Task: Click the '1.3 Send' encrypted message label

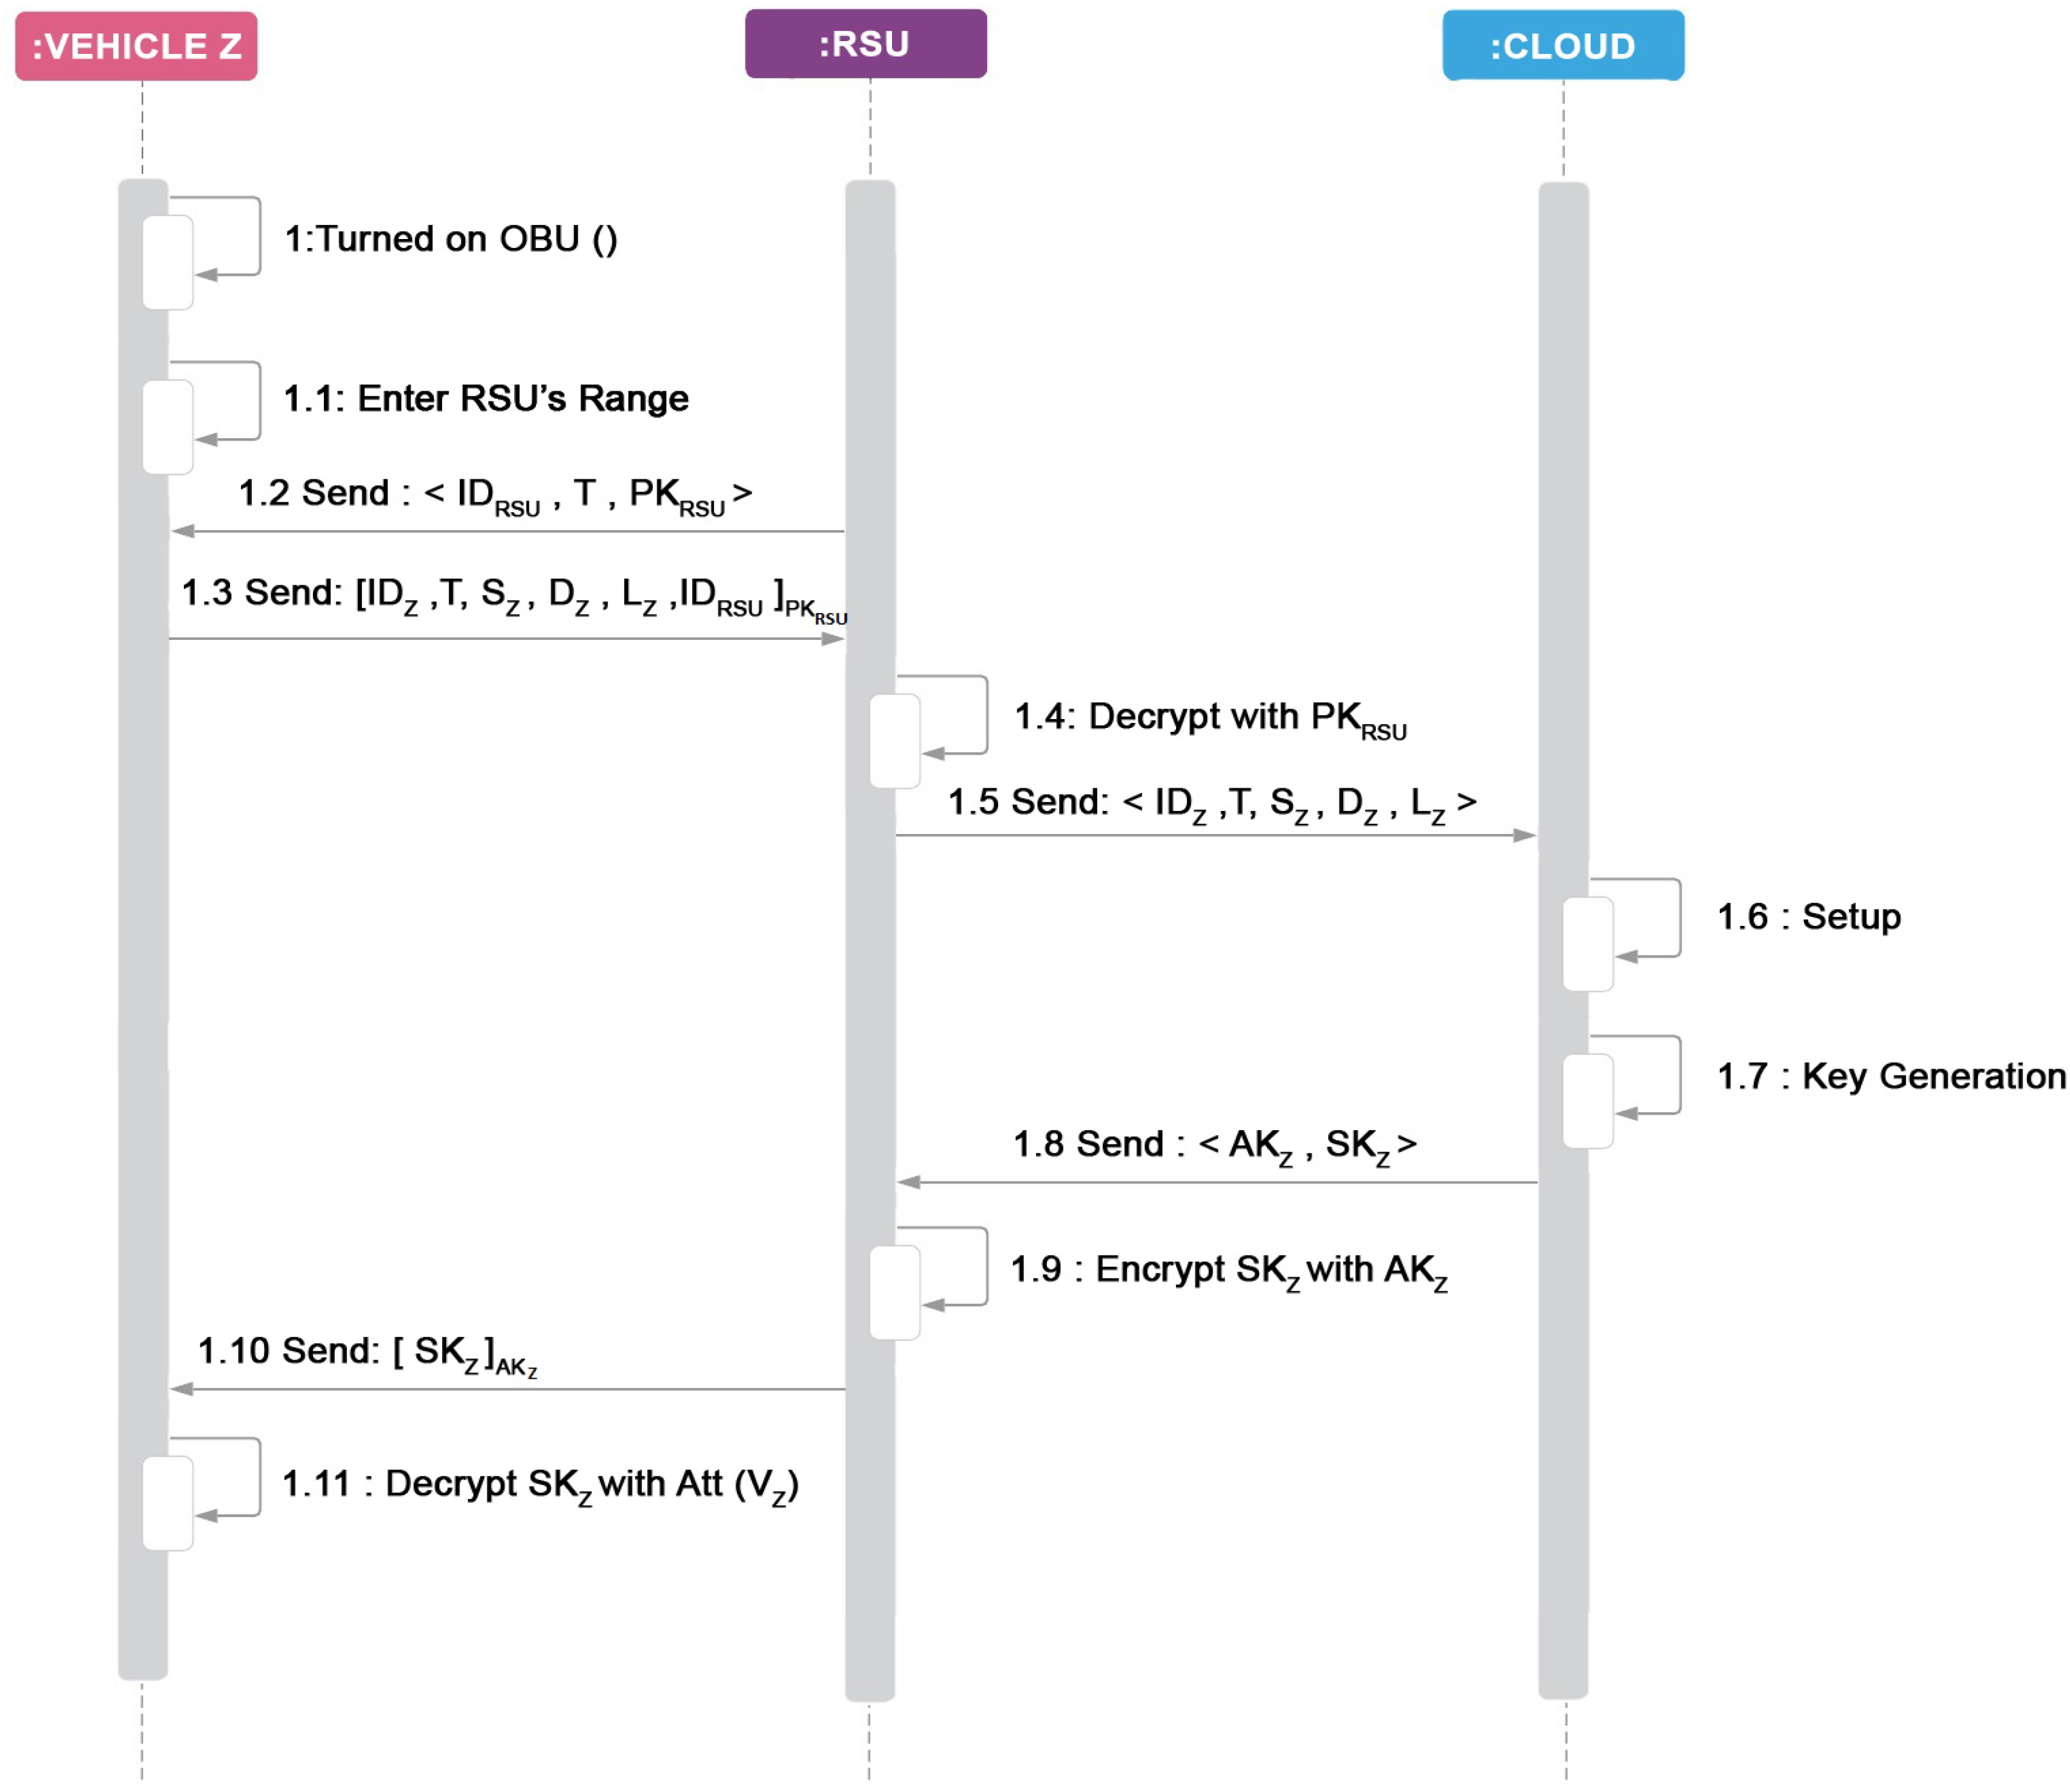Action: (x=514, y=598)
